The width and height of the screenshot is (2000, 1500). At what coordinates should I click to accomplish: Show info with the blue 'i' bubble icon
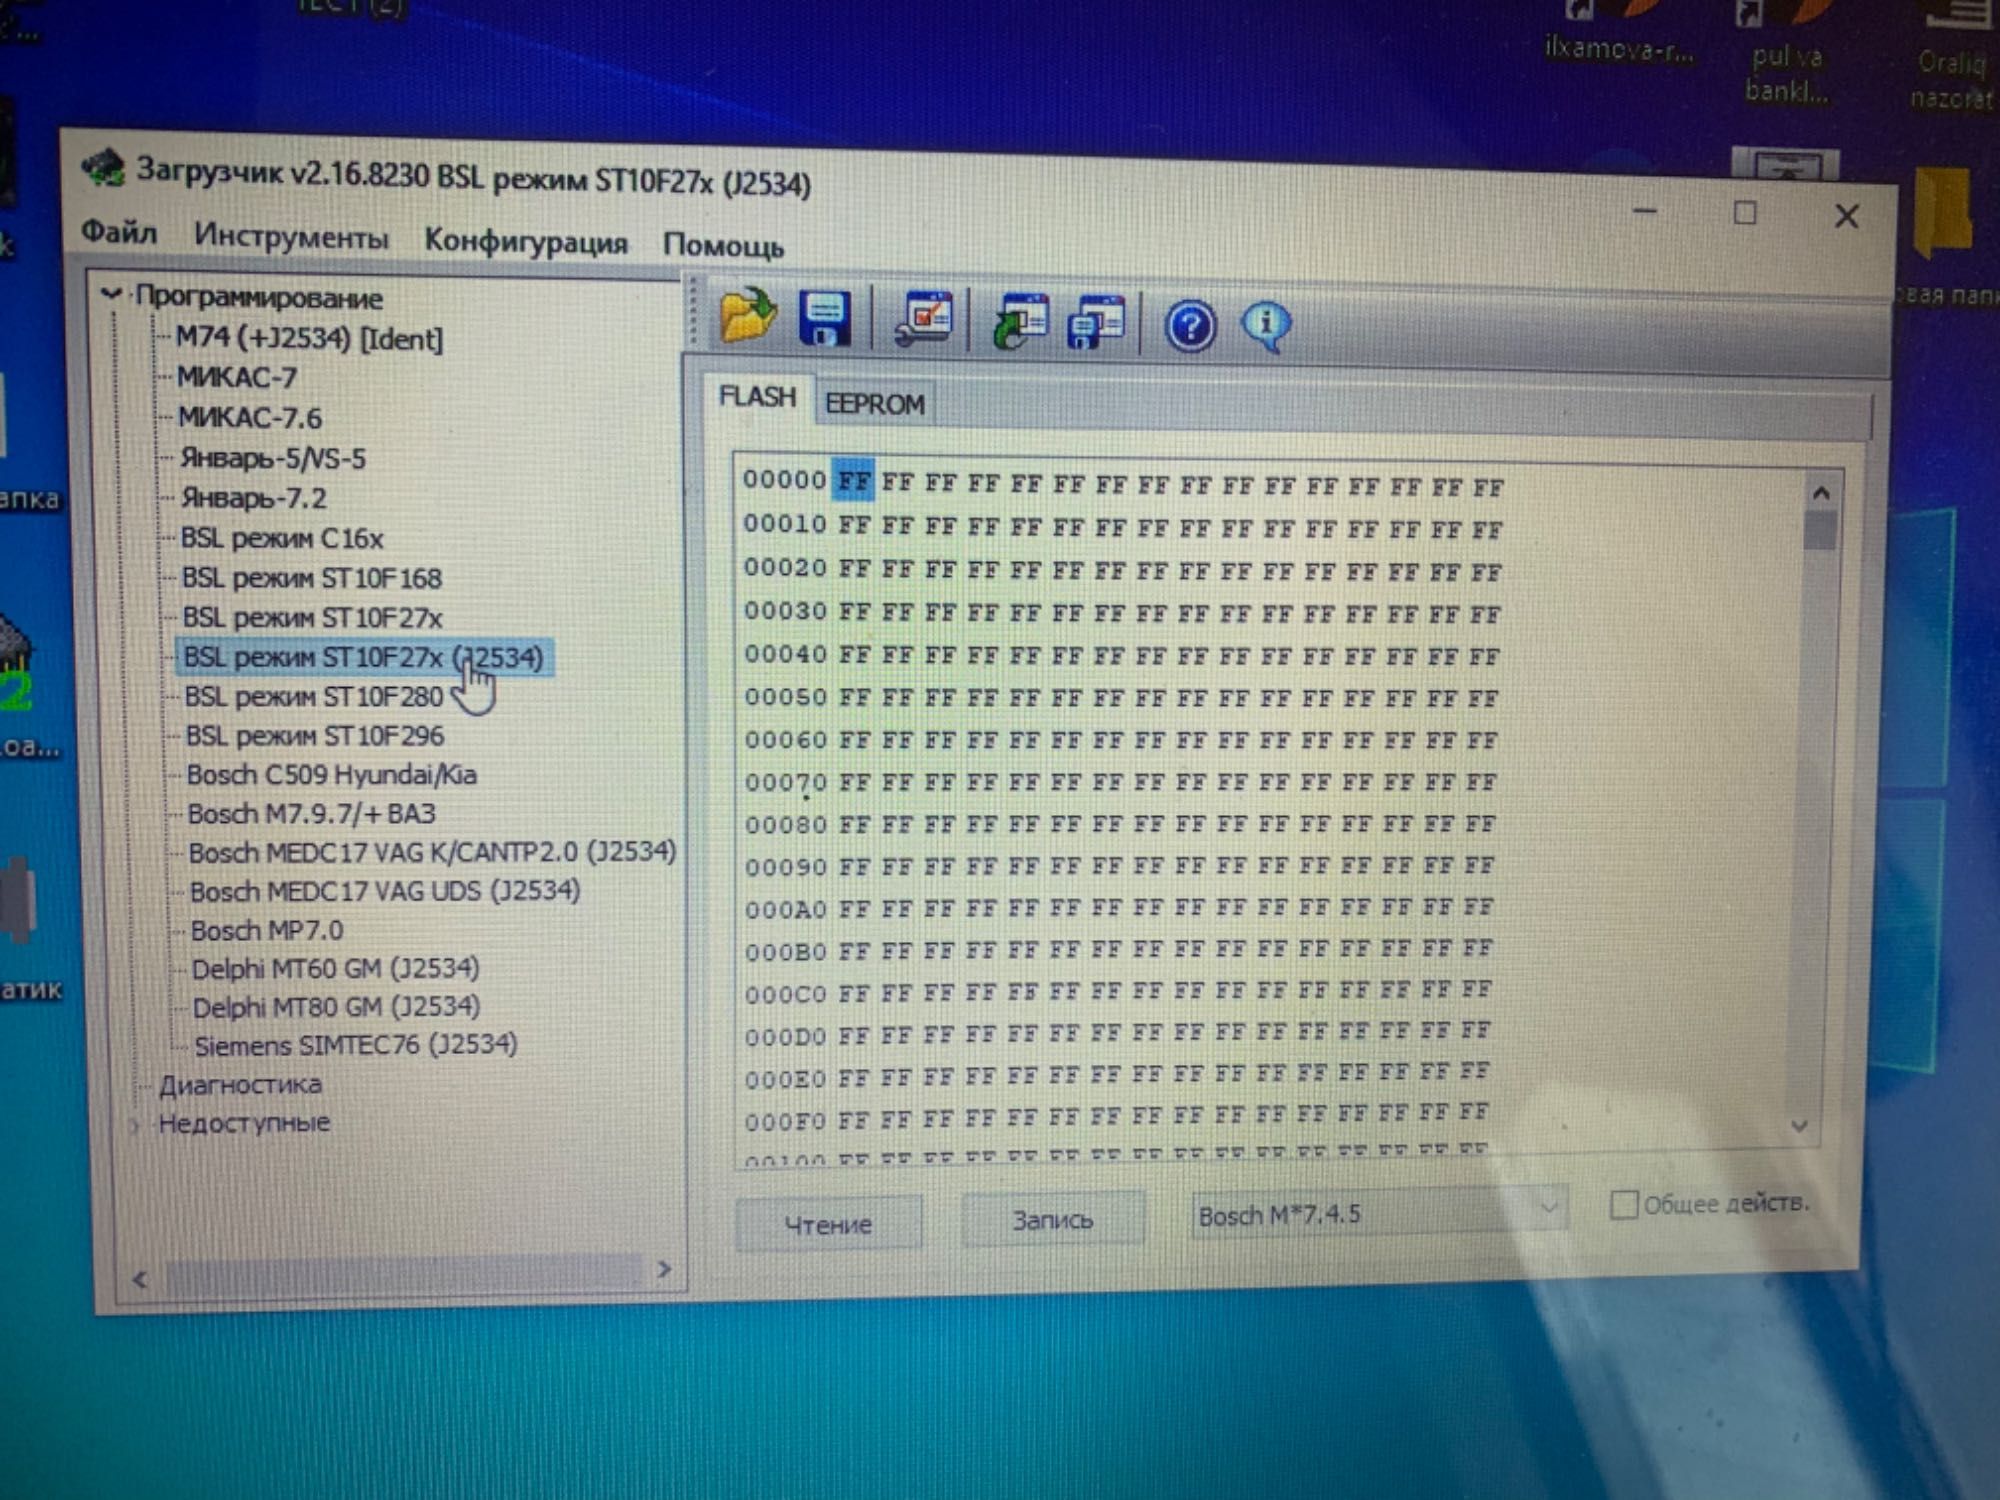1266,326
